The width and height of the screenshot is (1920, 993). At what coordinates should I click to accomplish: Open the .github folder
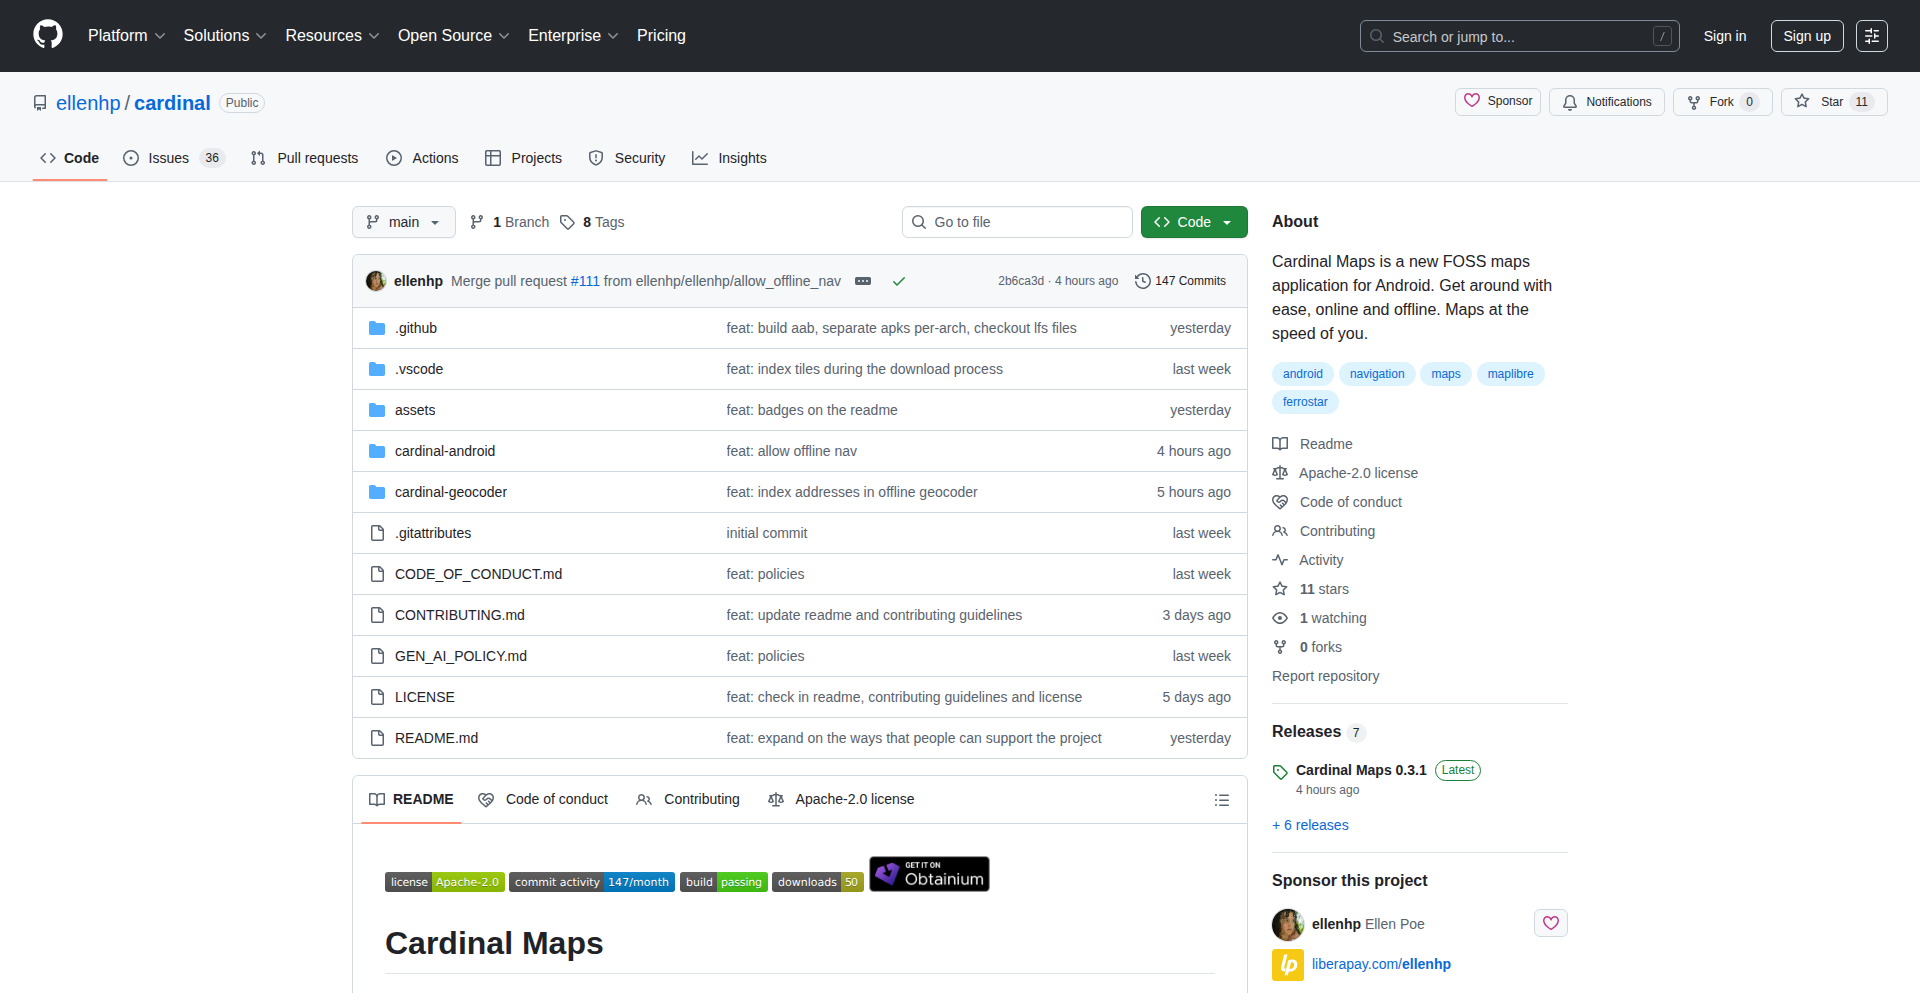pyautogui.click(x=416, y=328)
